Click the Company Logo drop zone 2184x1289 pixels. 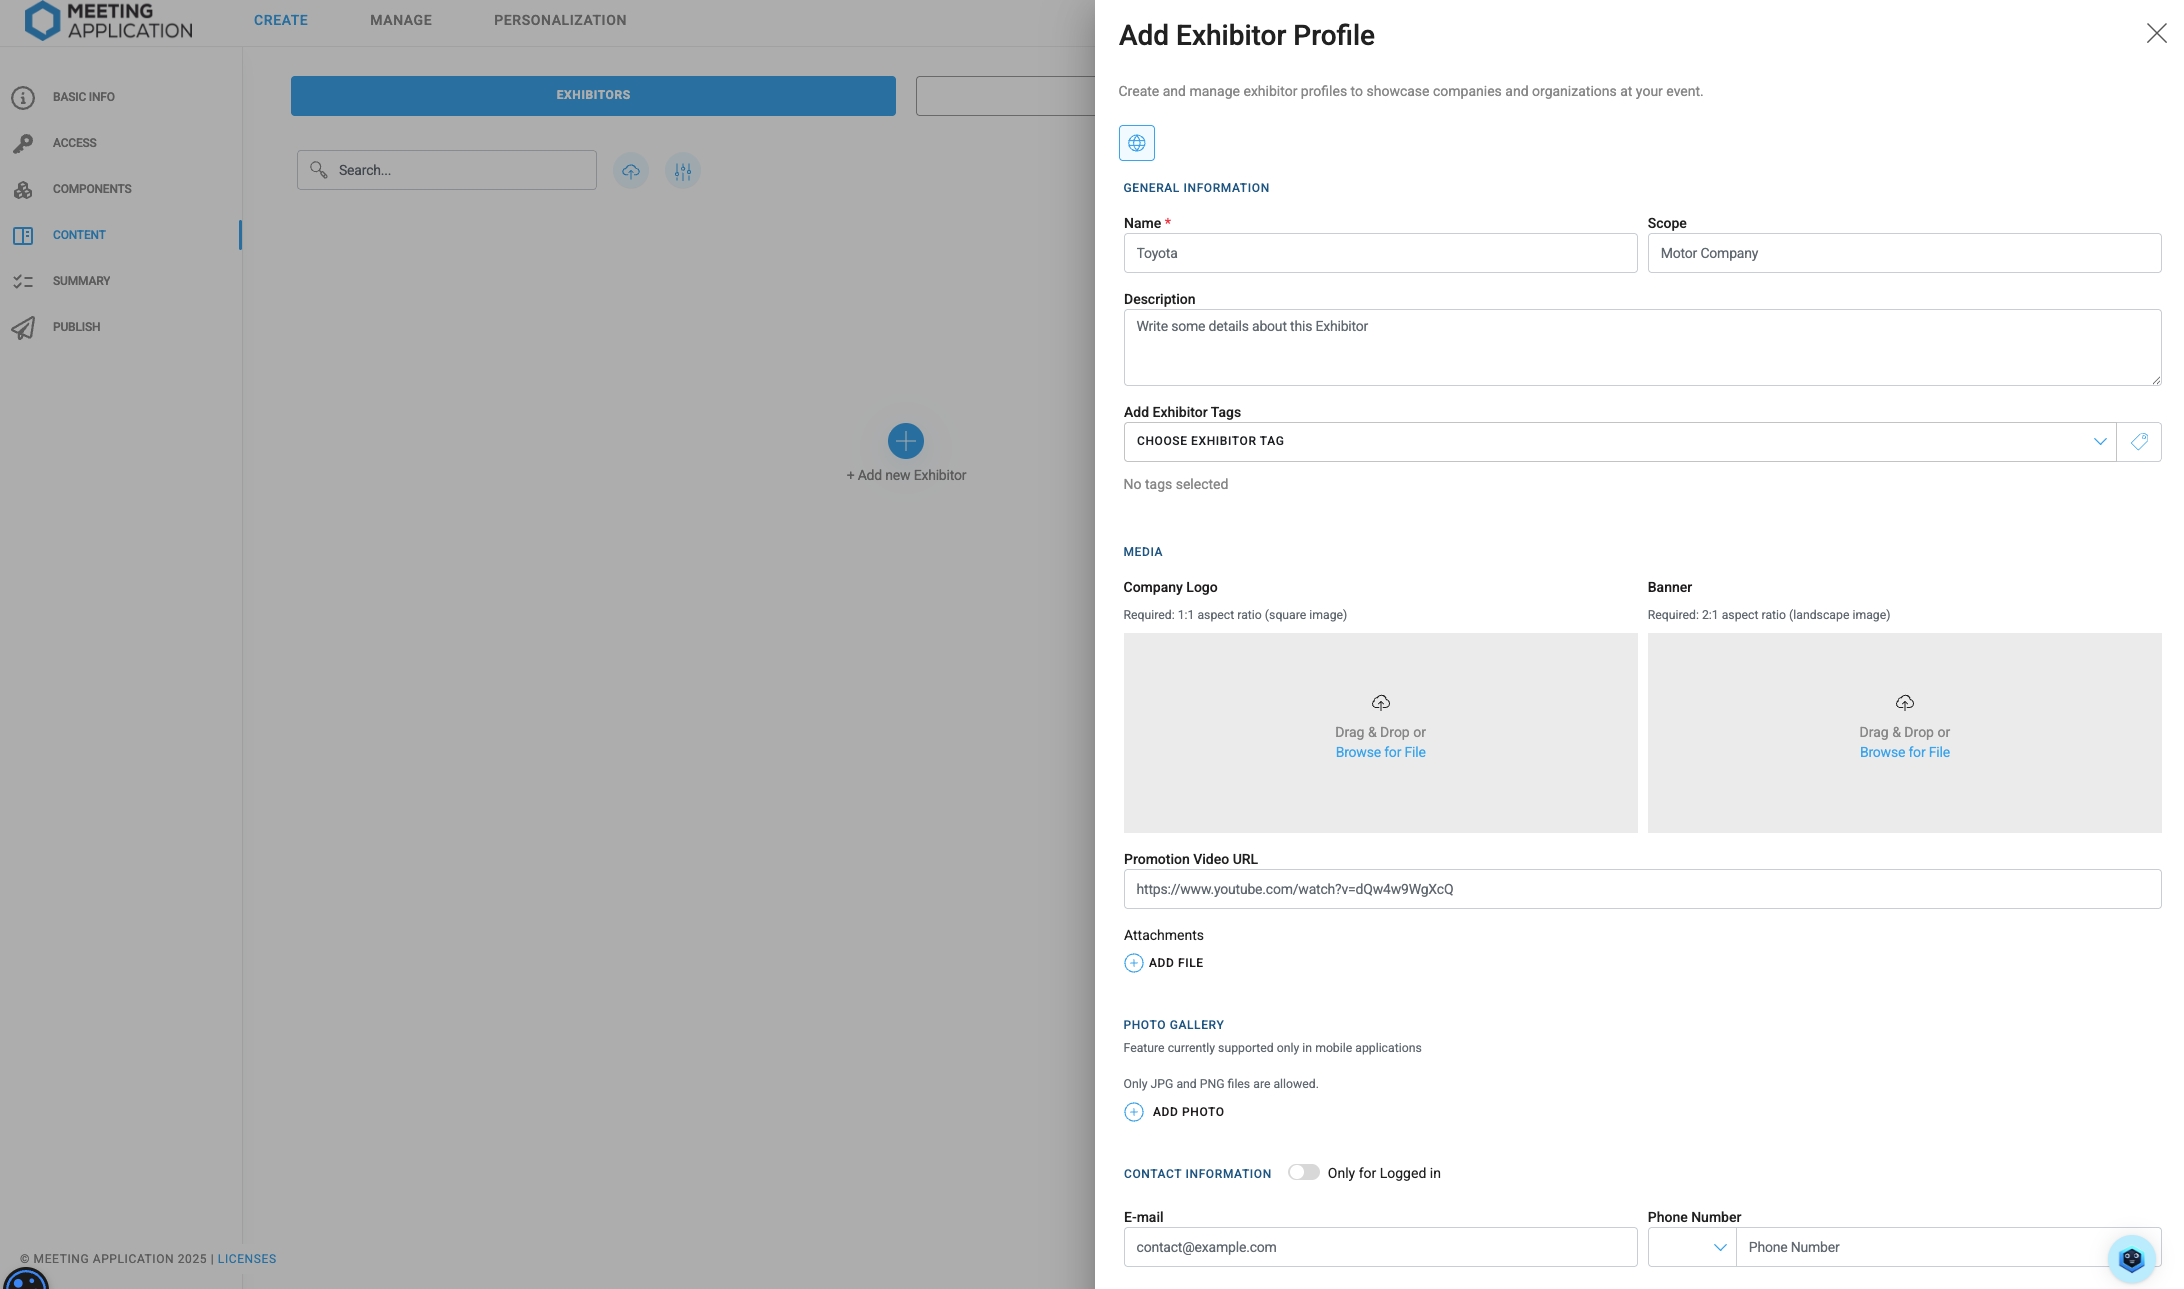[x=1380, y=733]
